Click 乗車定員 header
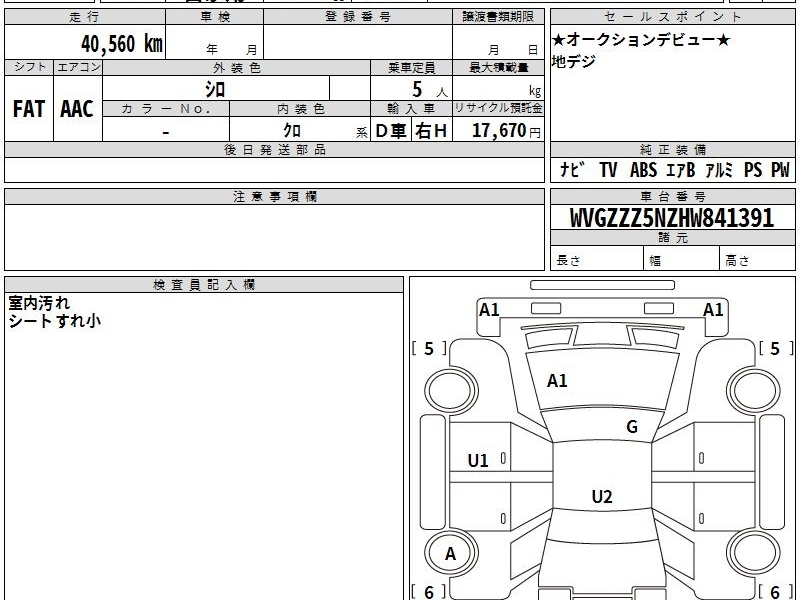The image size is (800, 600). (411, 67)
